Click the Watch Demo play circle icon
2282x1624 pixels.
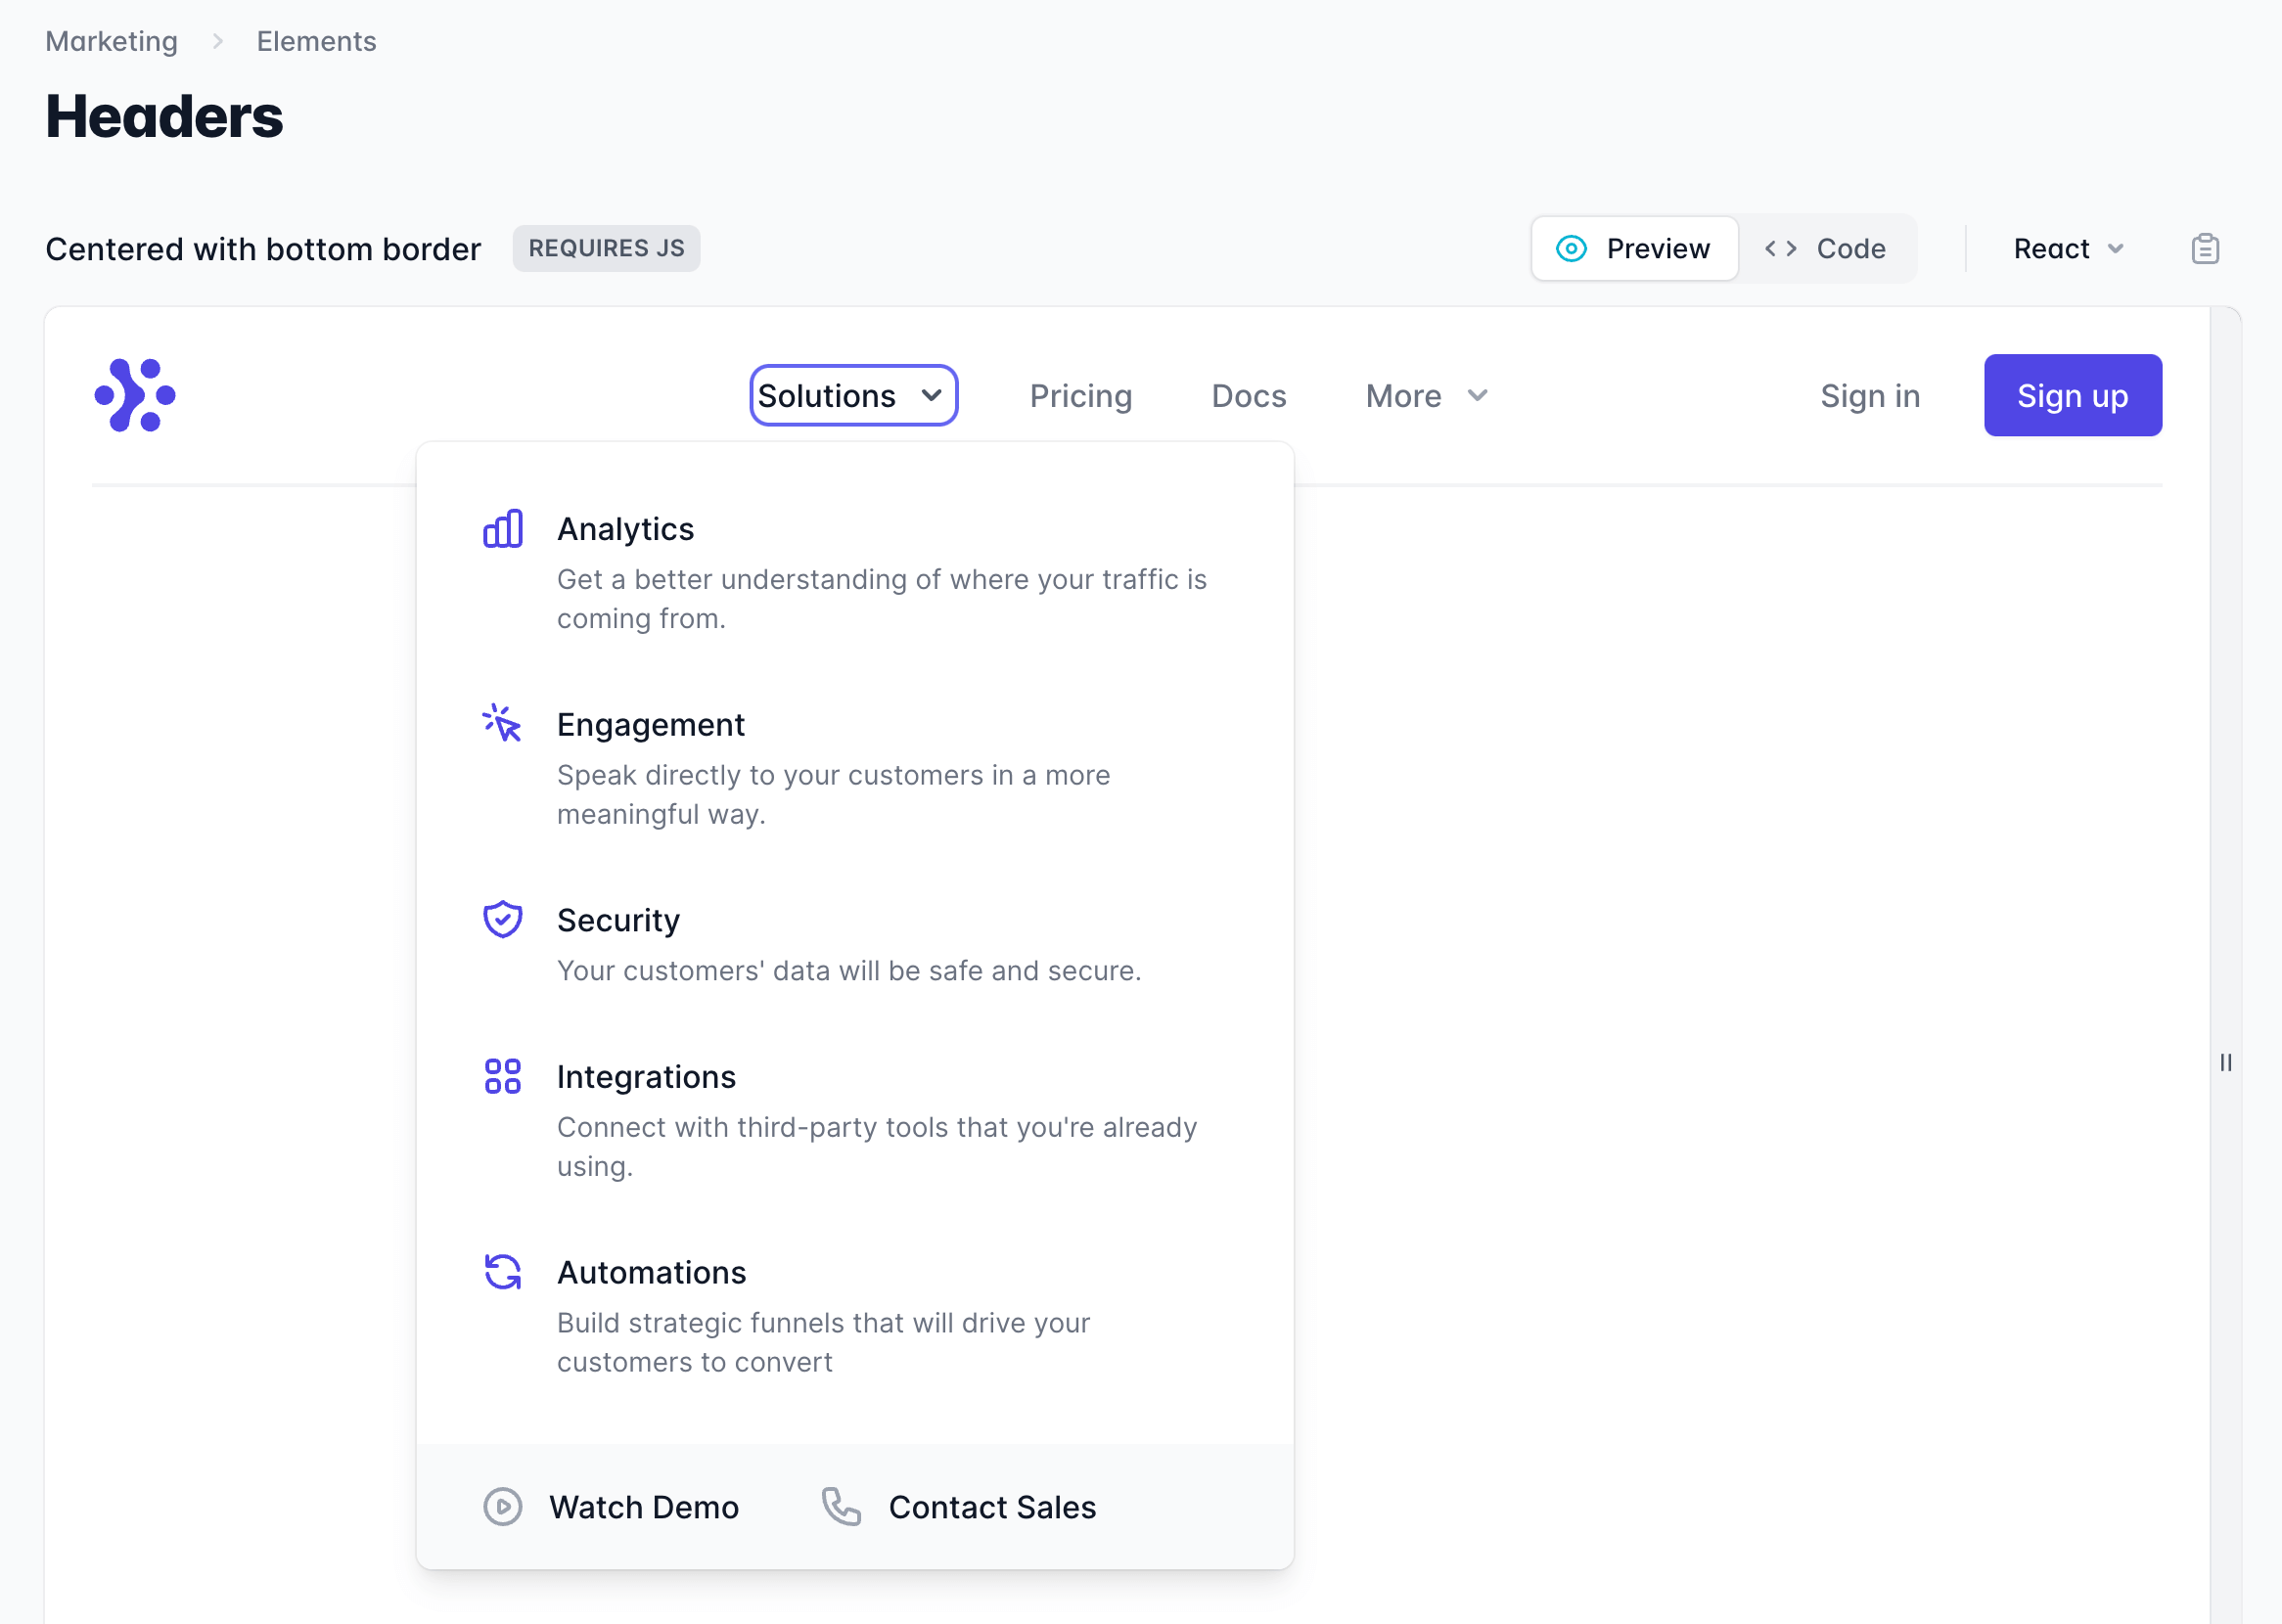(x=502, y=1506)
